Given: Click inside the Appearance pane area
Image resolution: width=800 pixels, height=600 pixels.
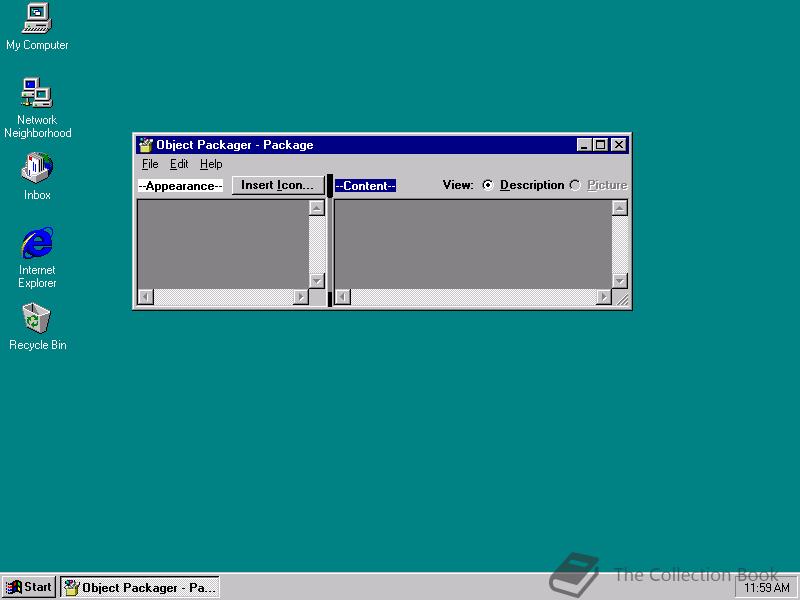Looking at the screenshot, I should [223, 244].
